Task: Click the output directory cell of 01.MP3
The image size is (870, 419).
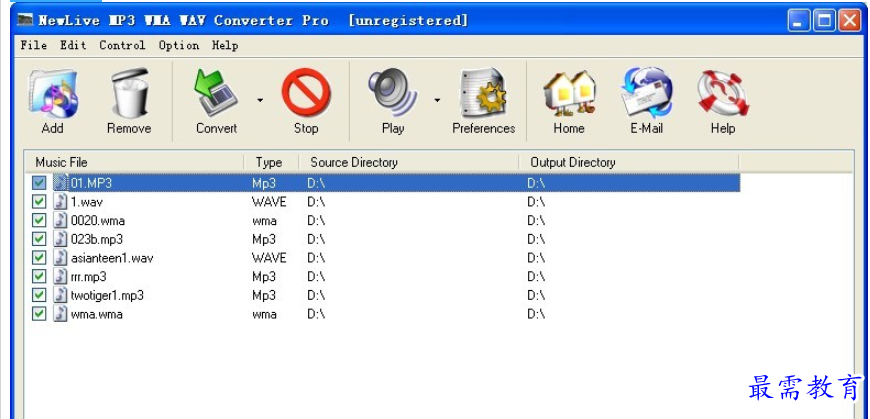Action: point(537,183)
